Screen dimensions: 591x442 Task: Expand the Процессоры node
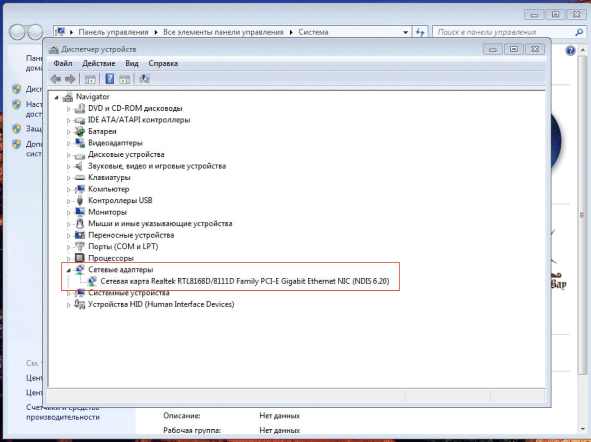click(x=69, y=259)
